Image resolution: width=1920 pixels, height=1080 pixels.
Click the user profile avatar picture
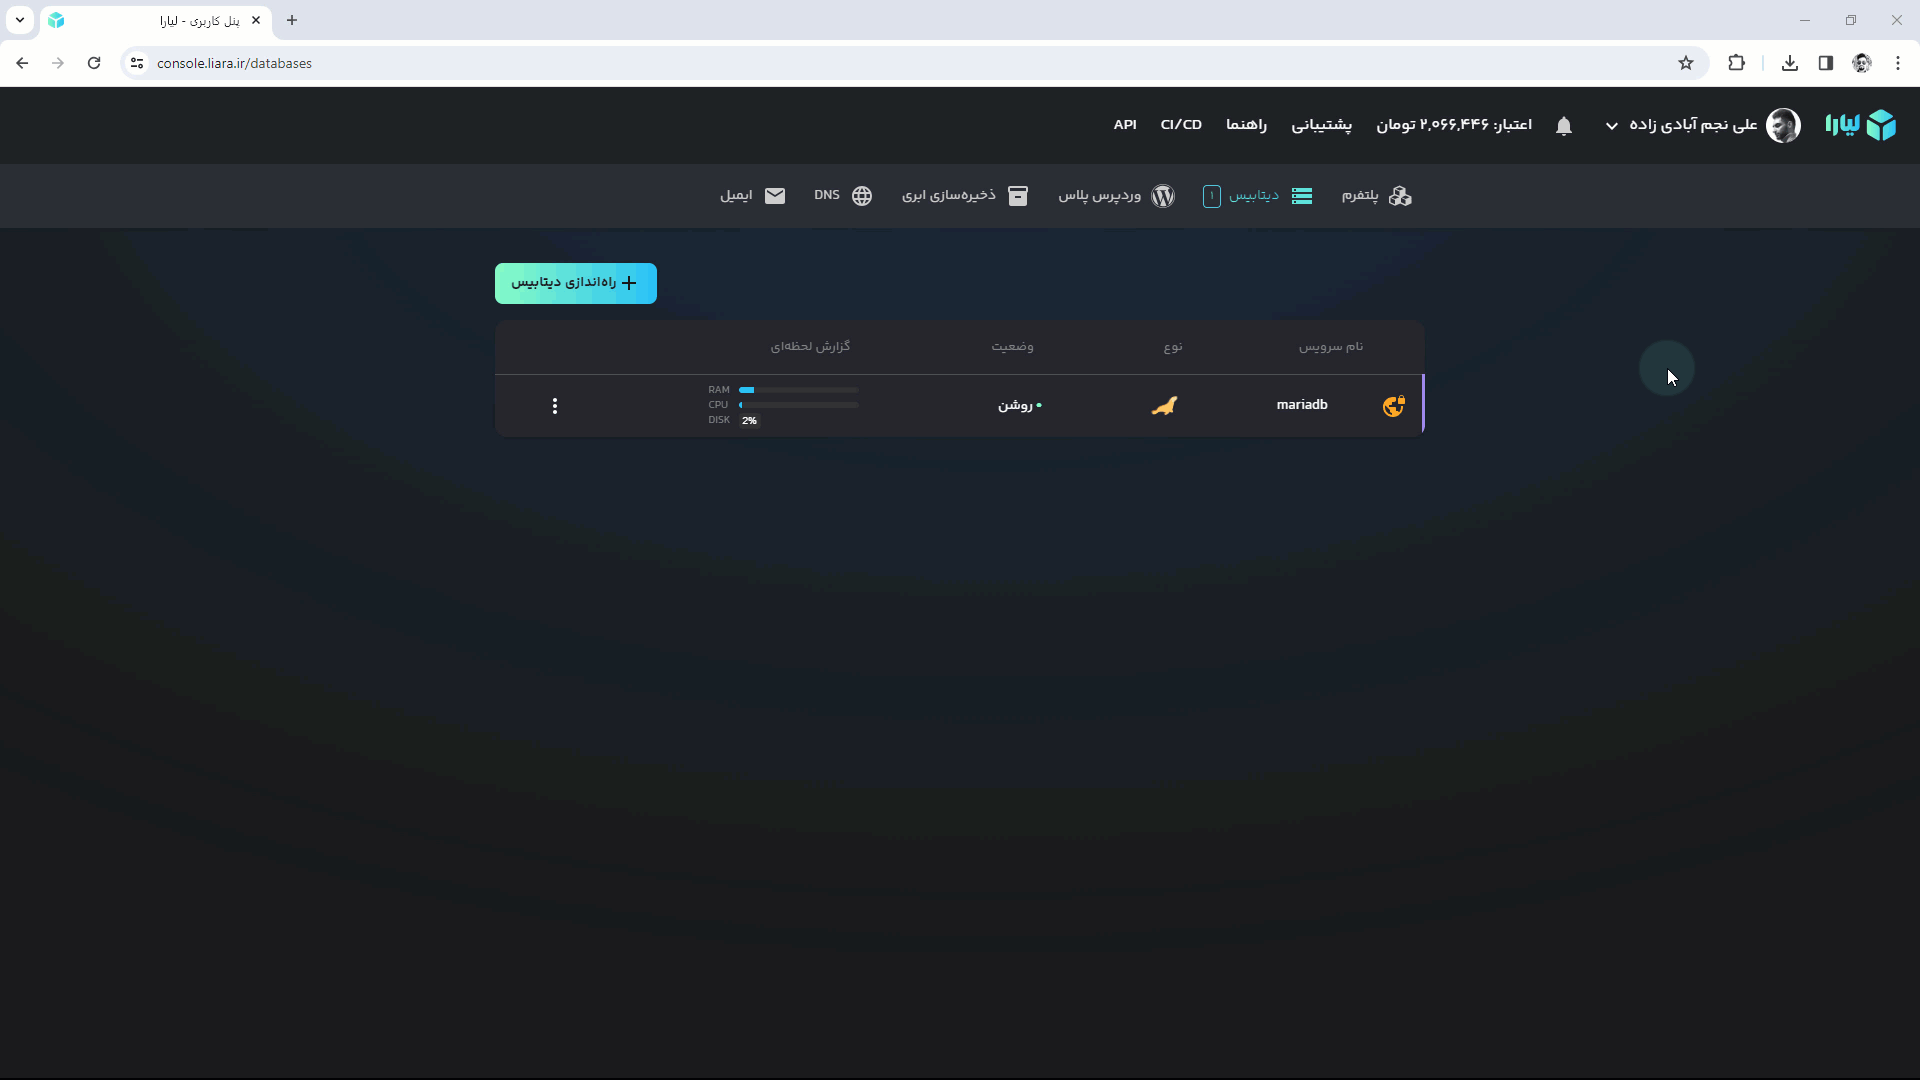(1783, 125)
